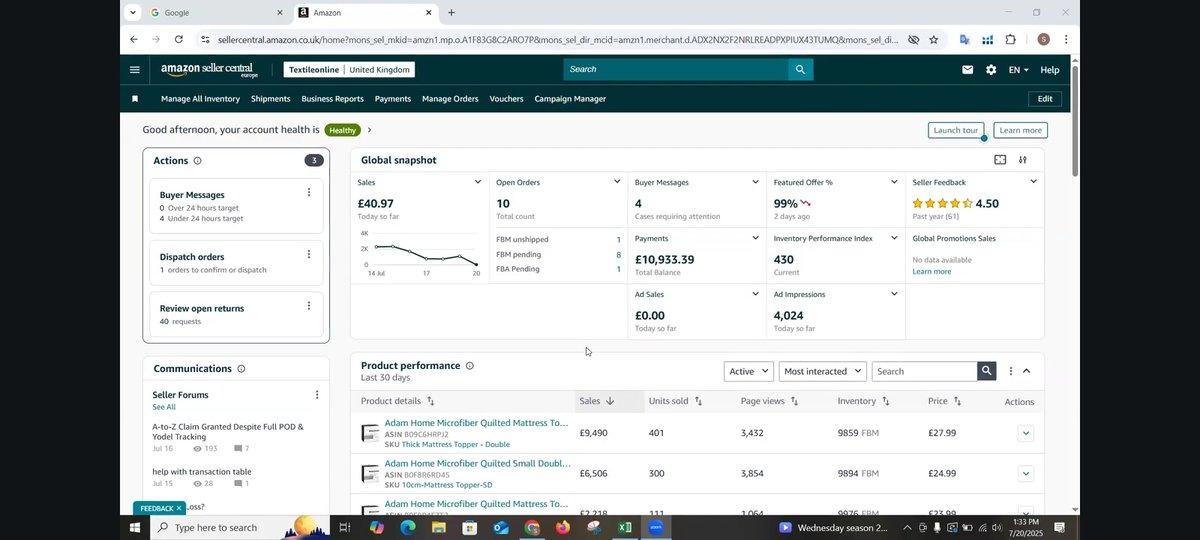Expand the Buyer Messages widget dropdown

point(755,182)
